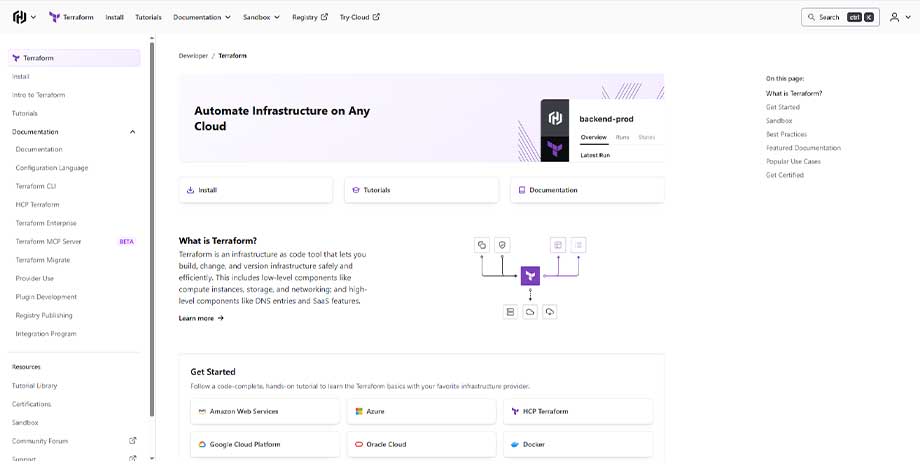
Task: Open Configuration Language in the sidebar
Action: click(52, 168)
